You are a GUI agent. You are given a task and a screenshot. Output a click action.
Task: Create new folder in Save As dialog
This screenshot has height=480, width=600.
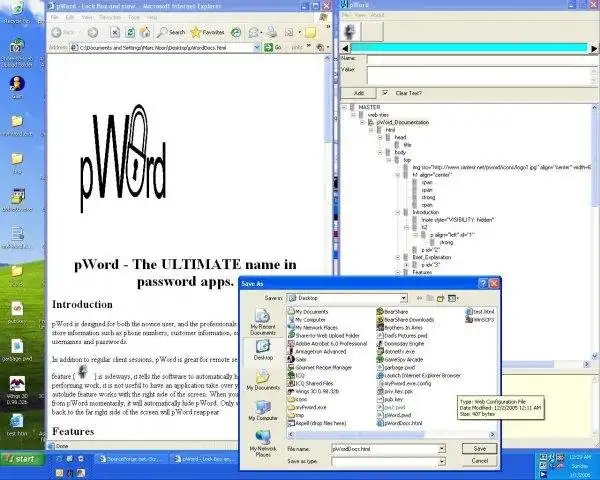click(x=440, y=298)
